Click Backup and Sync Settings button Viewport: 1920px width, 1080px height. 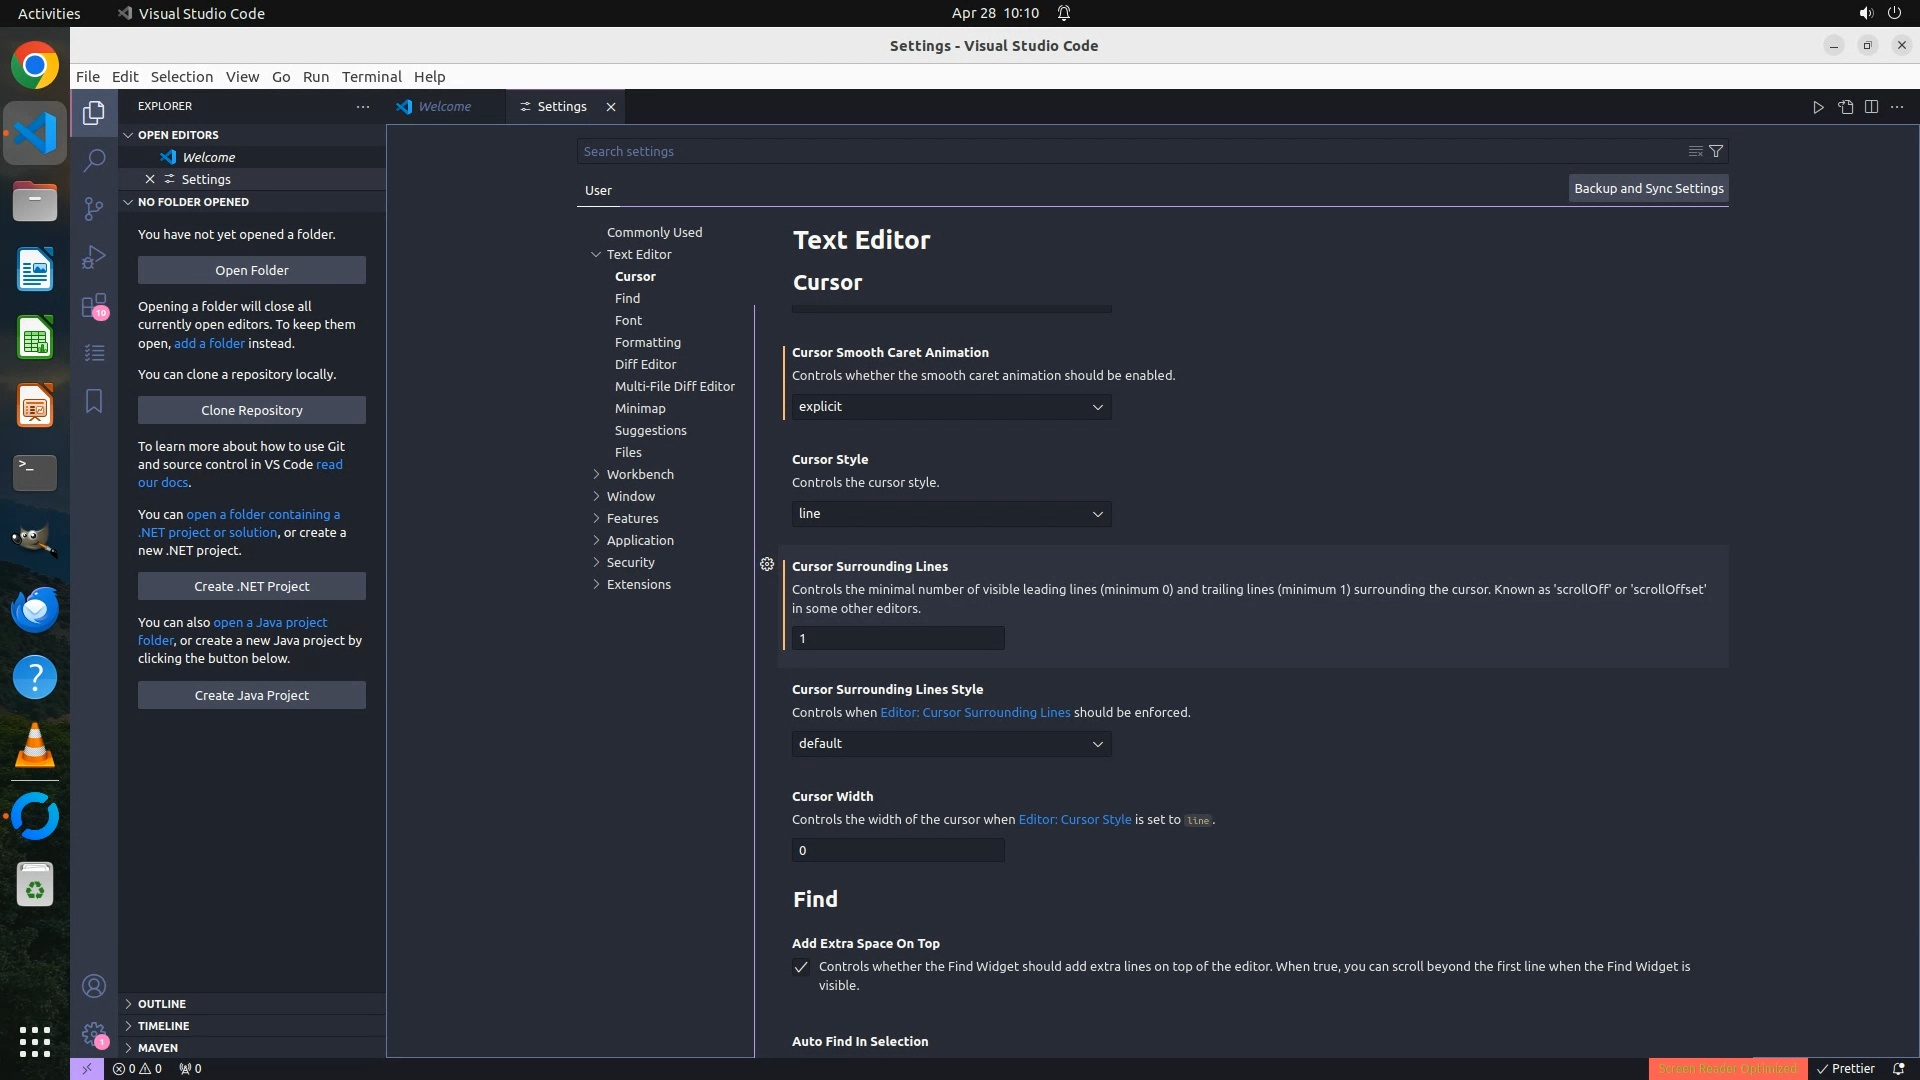[1648, 189]
